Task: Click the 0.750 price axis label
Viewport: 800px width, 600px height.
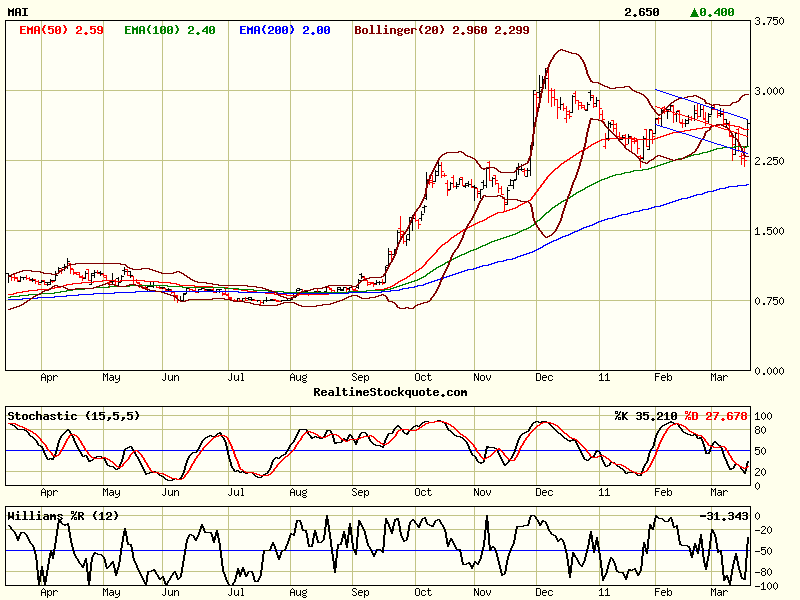Action: (769, 301)
